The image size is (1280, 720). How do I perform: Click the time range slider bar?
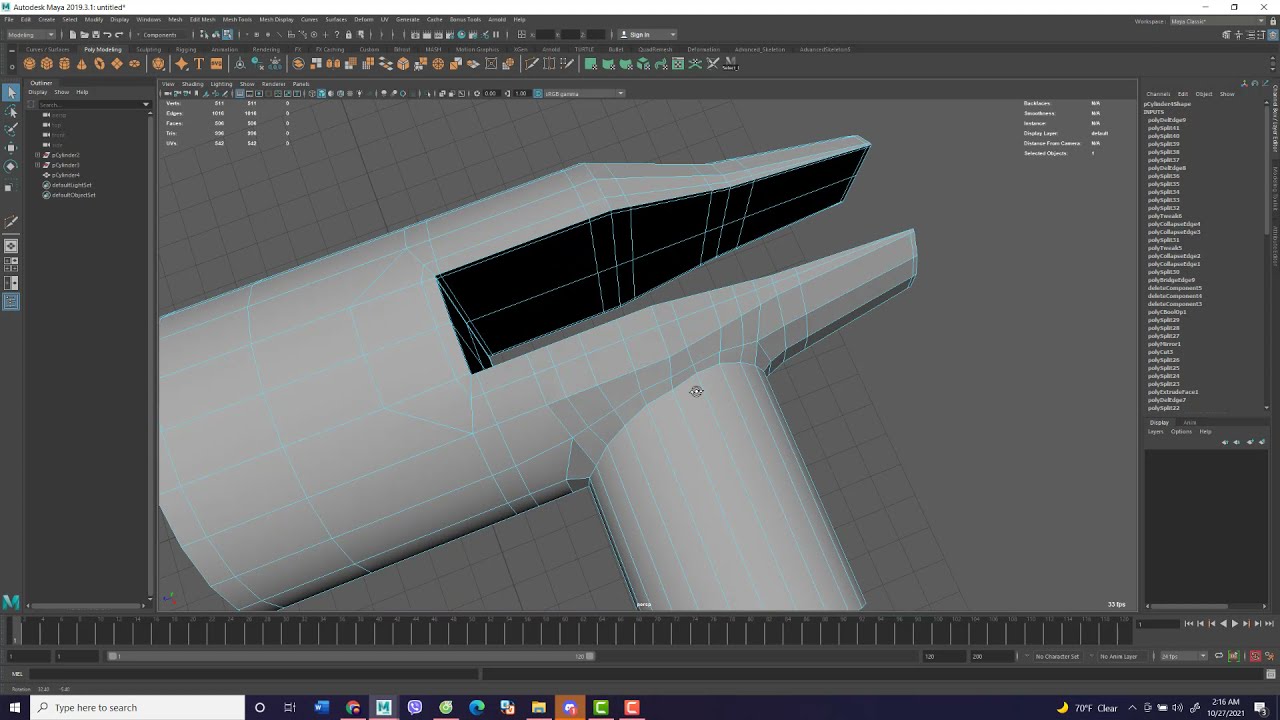[352, 656]
